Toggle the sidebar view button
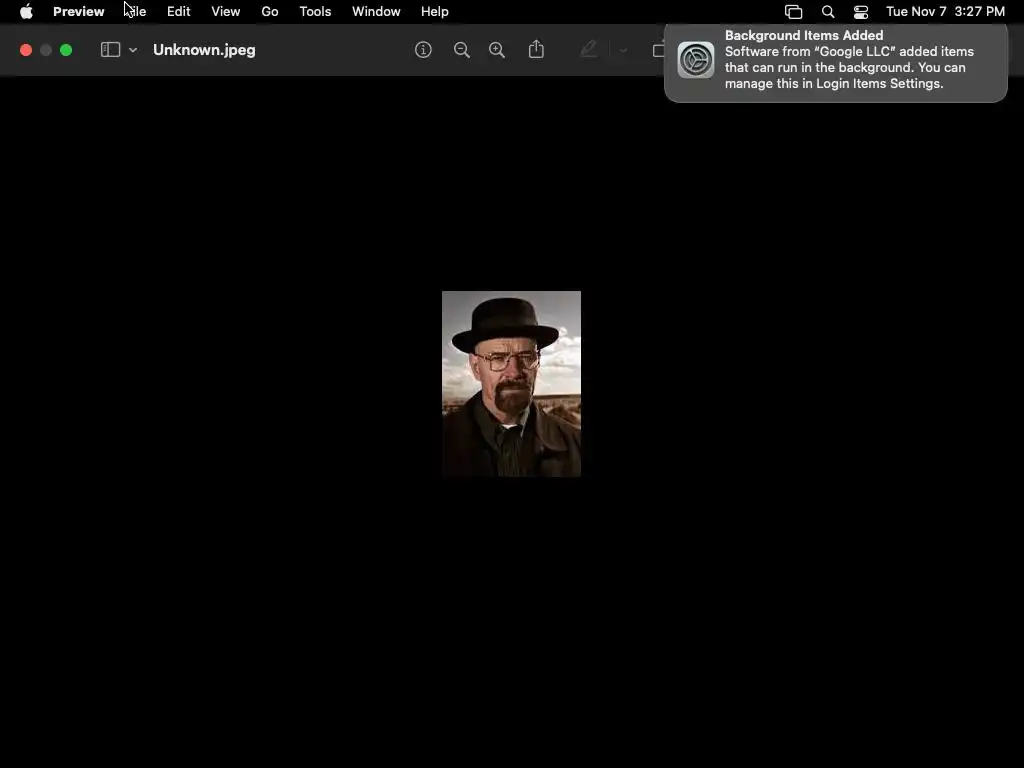This screenshot has width=1024, height=768. point(110,50)
